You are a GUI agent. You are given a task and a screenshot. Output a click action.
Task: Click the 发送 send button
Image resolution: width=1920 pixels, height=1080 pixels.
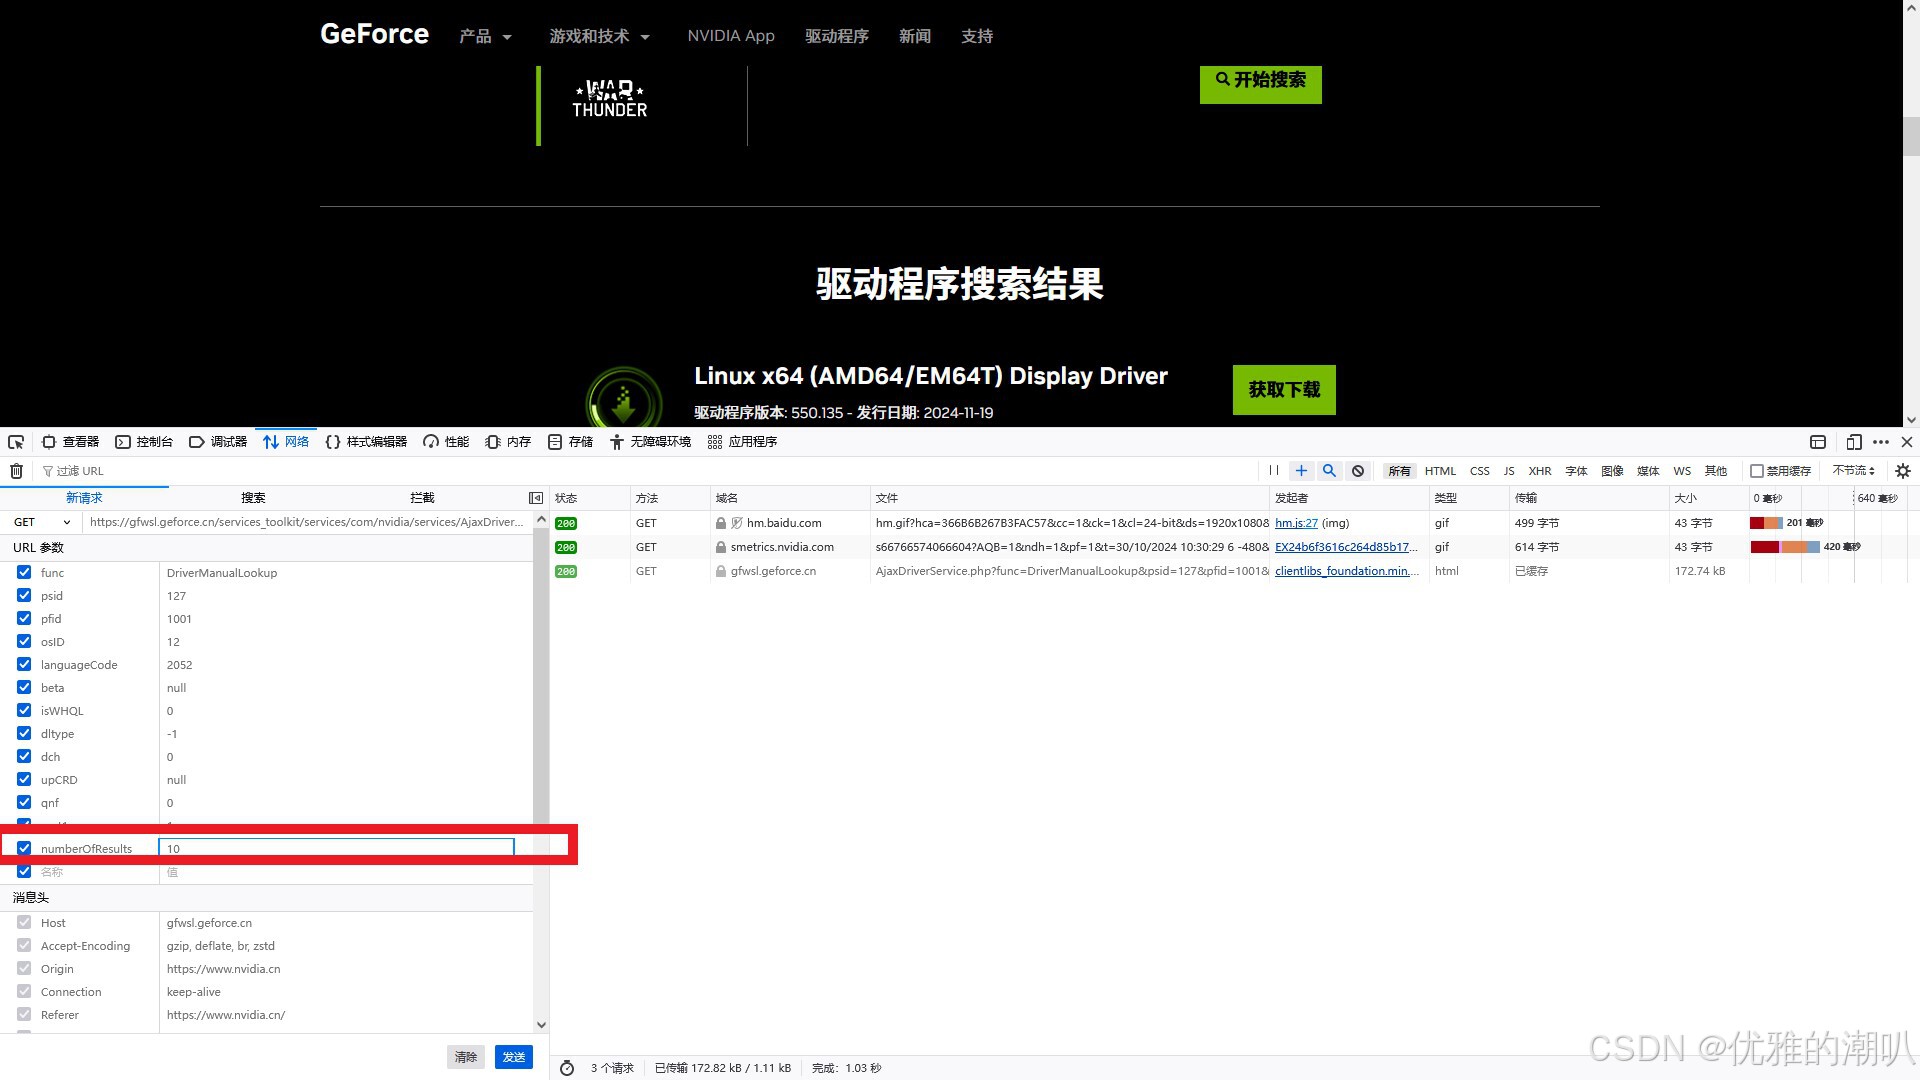513,1057
